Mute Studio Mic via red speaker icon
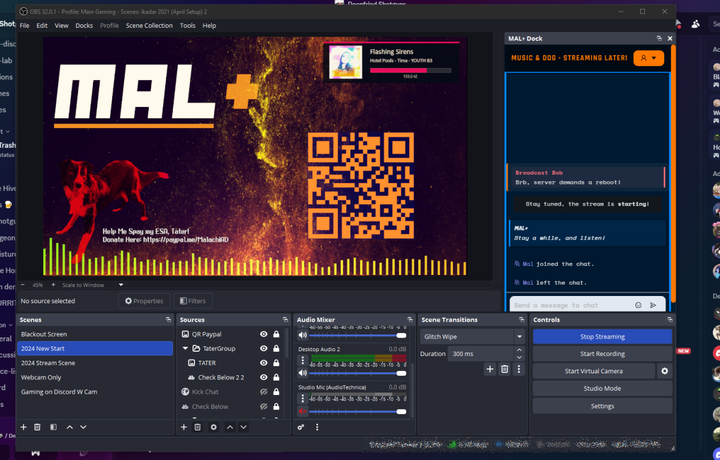The image size is (720, 460). pos(303,411)
